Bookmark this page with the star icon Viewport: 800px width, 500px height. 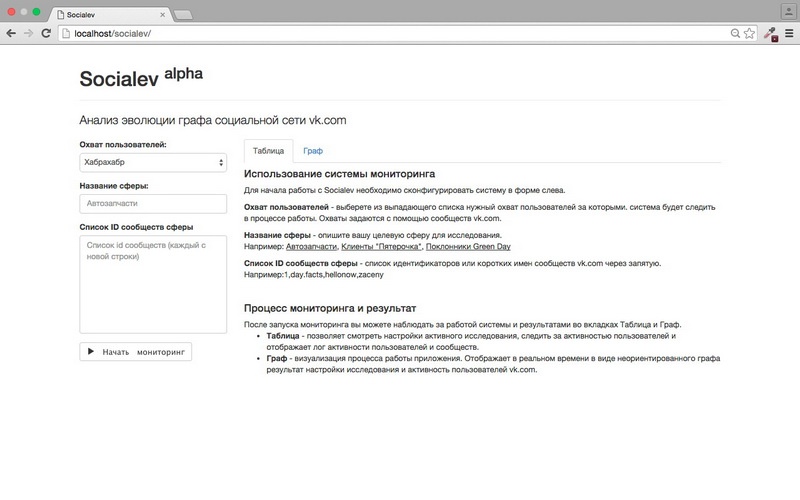pyautogui.click(x=749, y=33)
